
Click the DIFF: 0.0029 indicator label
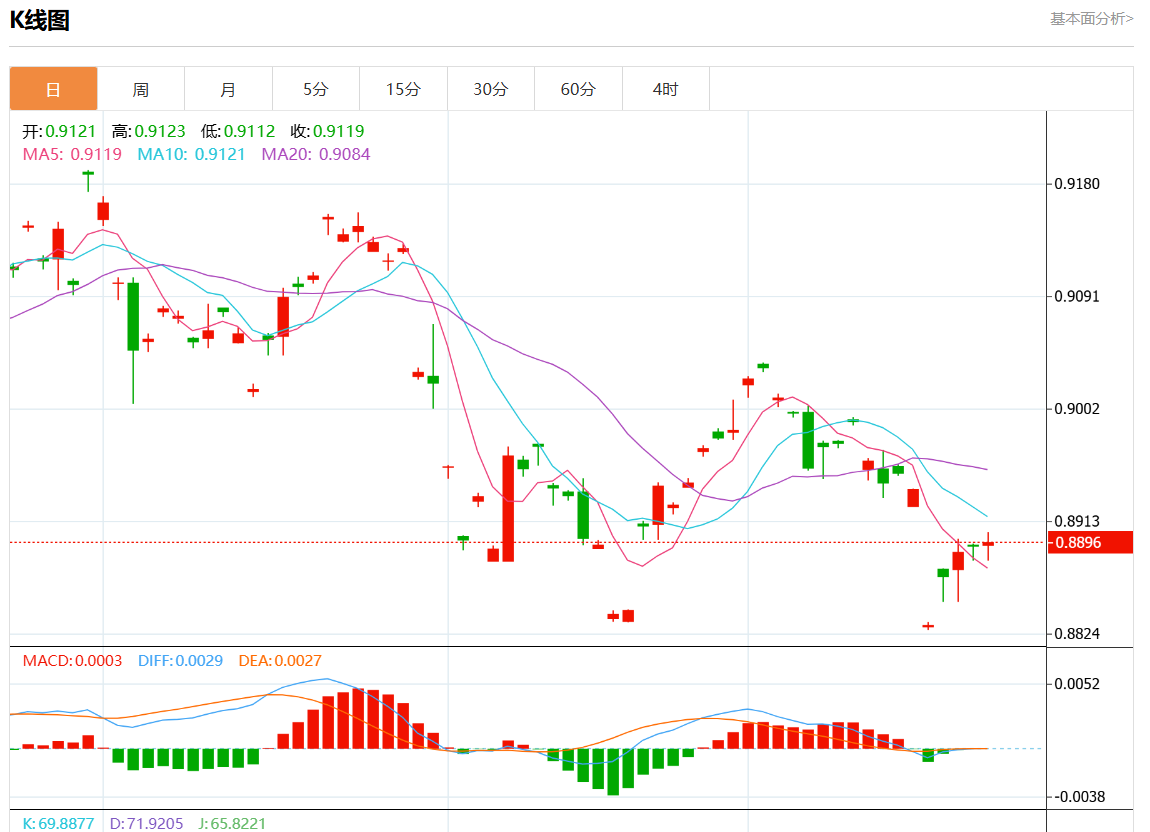click(x=180, y=661)
